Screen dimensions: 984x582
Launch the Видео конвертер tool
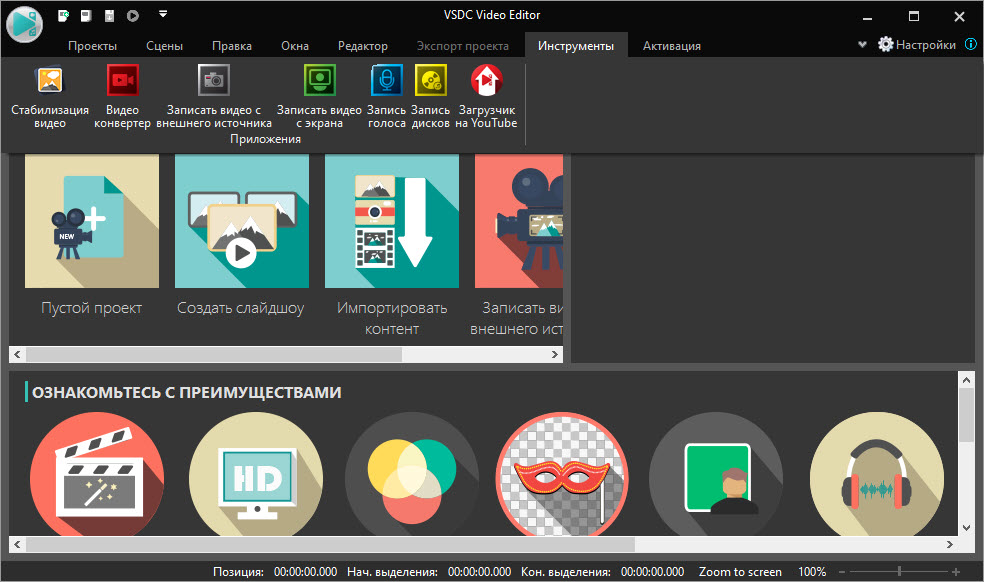tap(122, 97)
